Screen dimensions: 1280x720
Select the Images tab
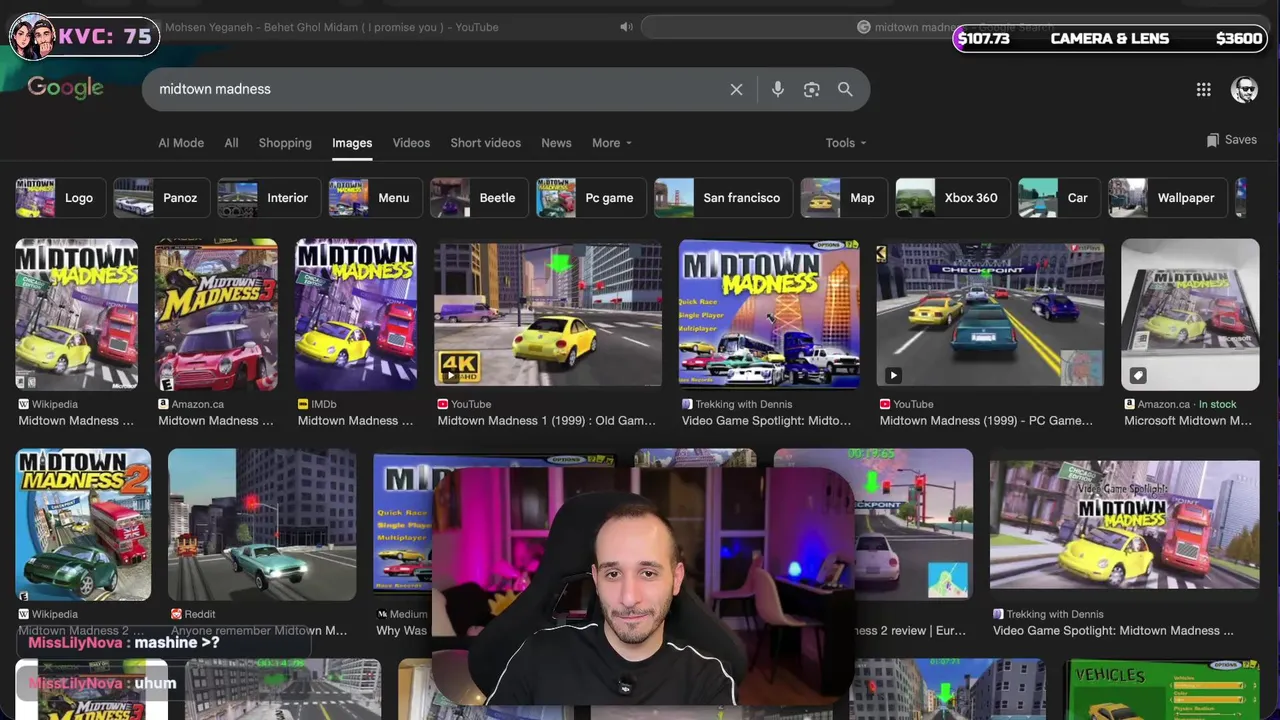[352, 143]
